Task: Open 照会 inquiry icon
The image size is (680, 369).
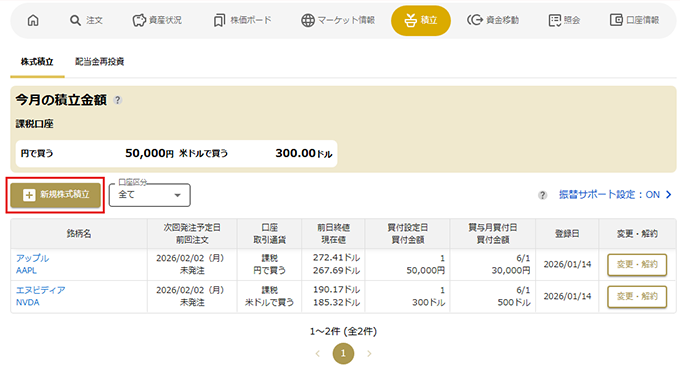Action: click(x=555, y=20)
